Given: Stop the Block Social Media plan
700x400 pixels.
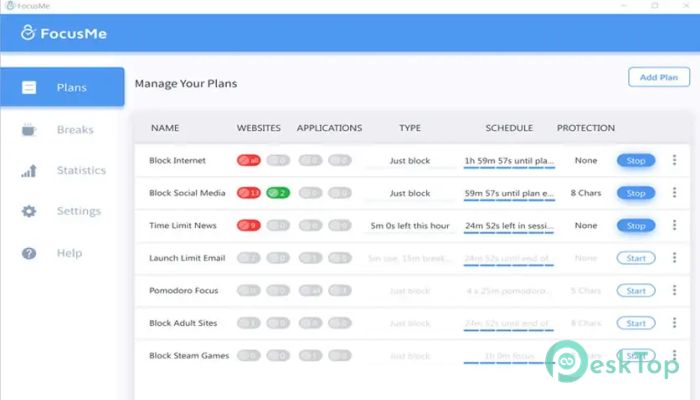Looking at the screenshot, I should tap(636, 193).
